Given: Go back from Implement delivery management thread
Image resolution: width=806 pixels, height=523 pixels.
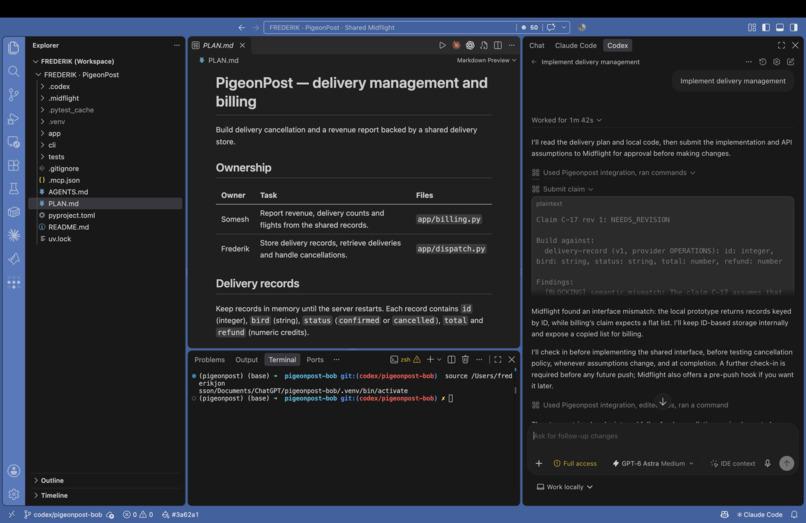Looking at the screenshot, I should 534,62.
